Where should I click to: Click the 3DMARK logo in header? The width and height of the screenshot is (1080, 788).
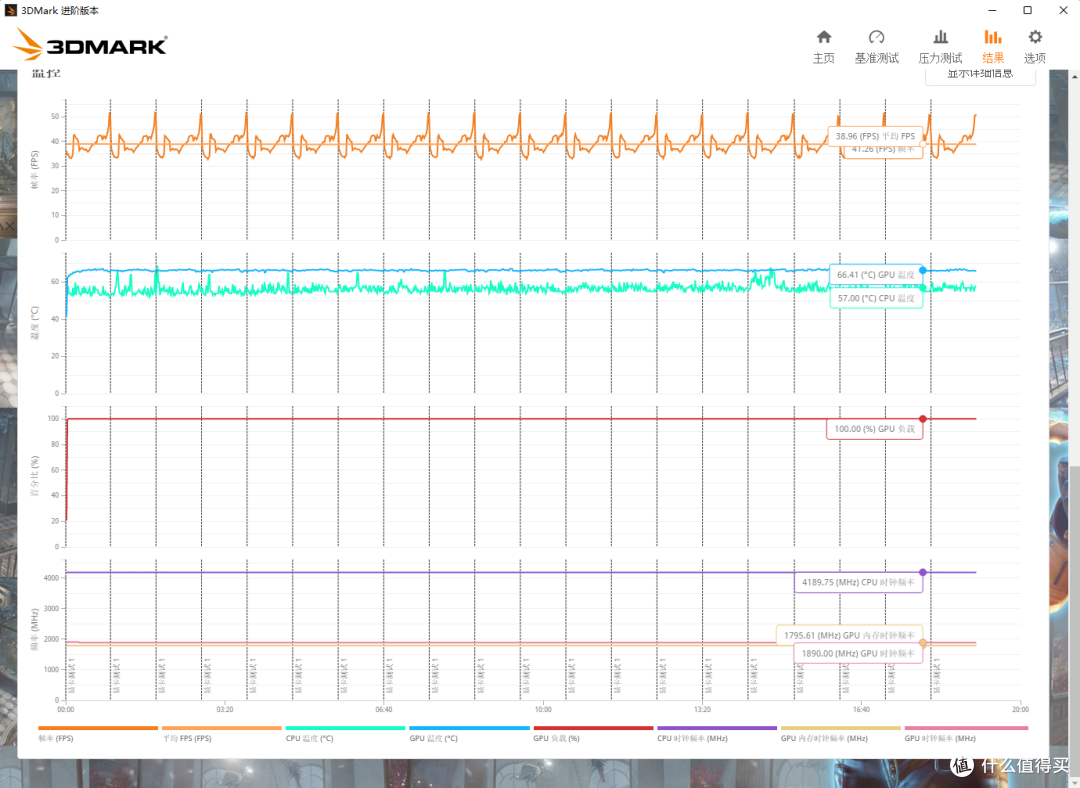(90, 45)
